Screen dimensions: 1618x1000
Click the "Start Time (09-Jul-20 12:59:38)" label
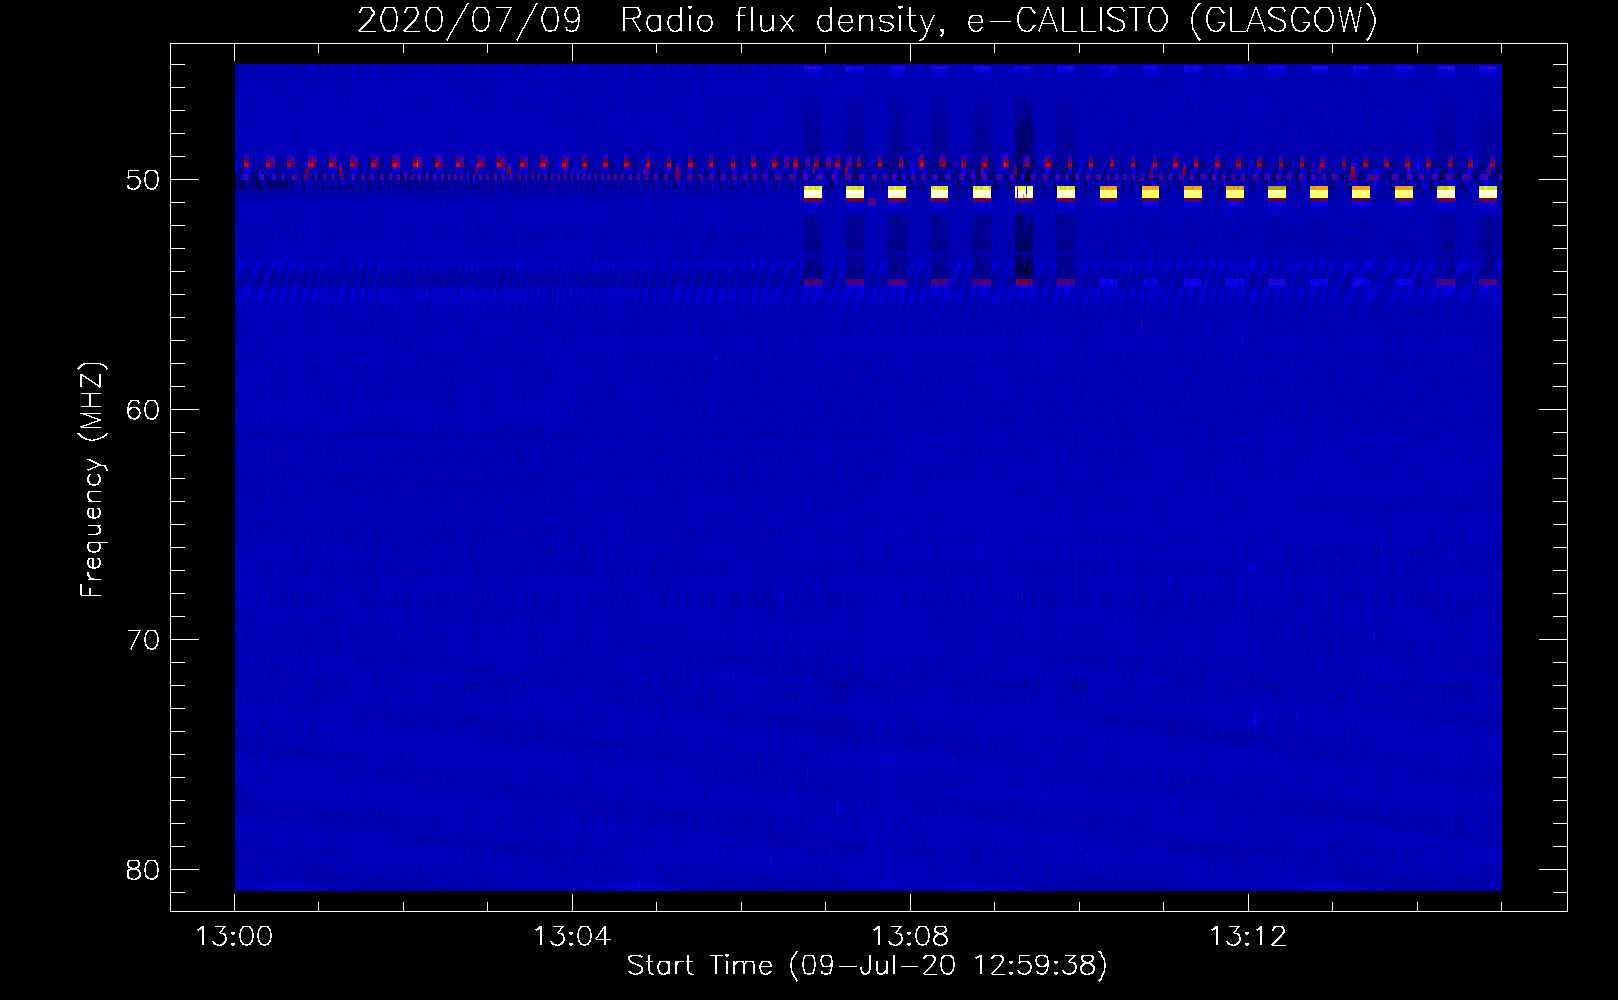click(867, 966)
